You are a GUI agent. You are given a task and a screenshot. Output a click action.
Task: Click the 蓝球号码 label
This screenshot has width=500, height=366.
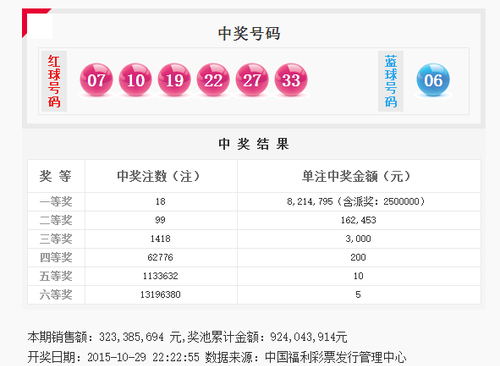coord(391,81)
